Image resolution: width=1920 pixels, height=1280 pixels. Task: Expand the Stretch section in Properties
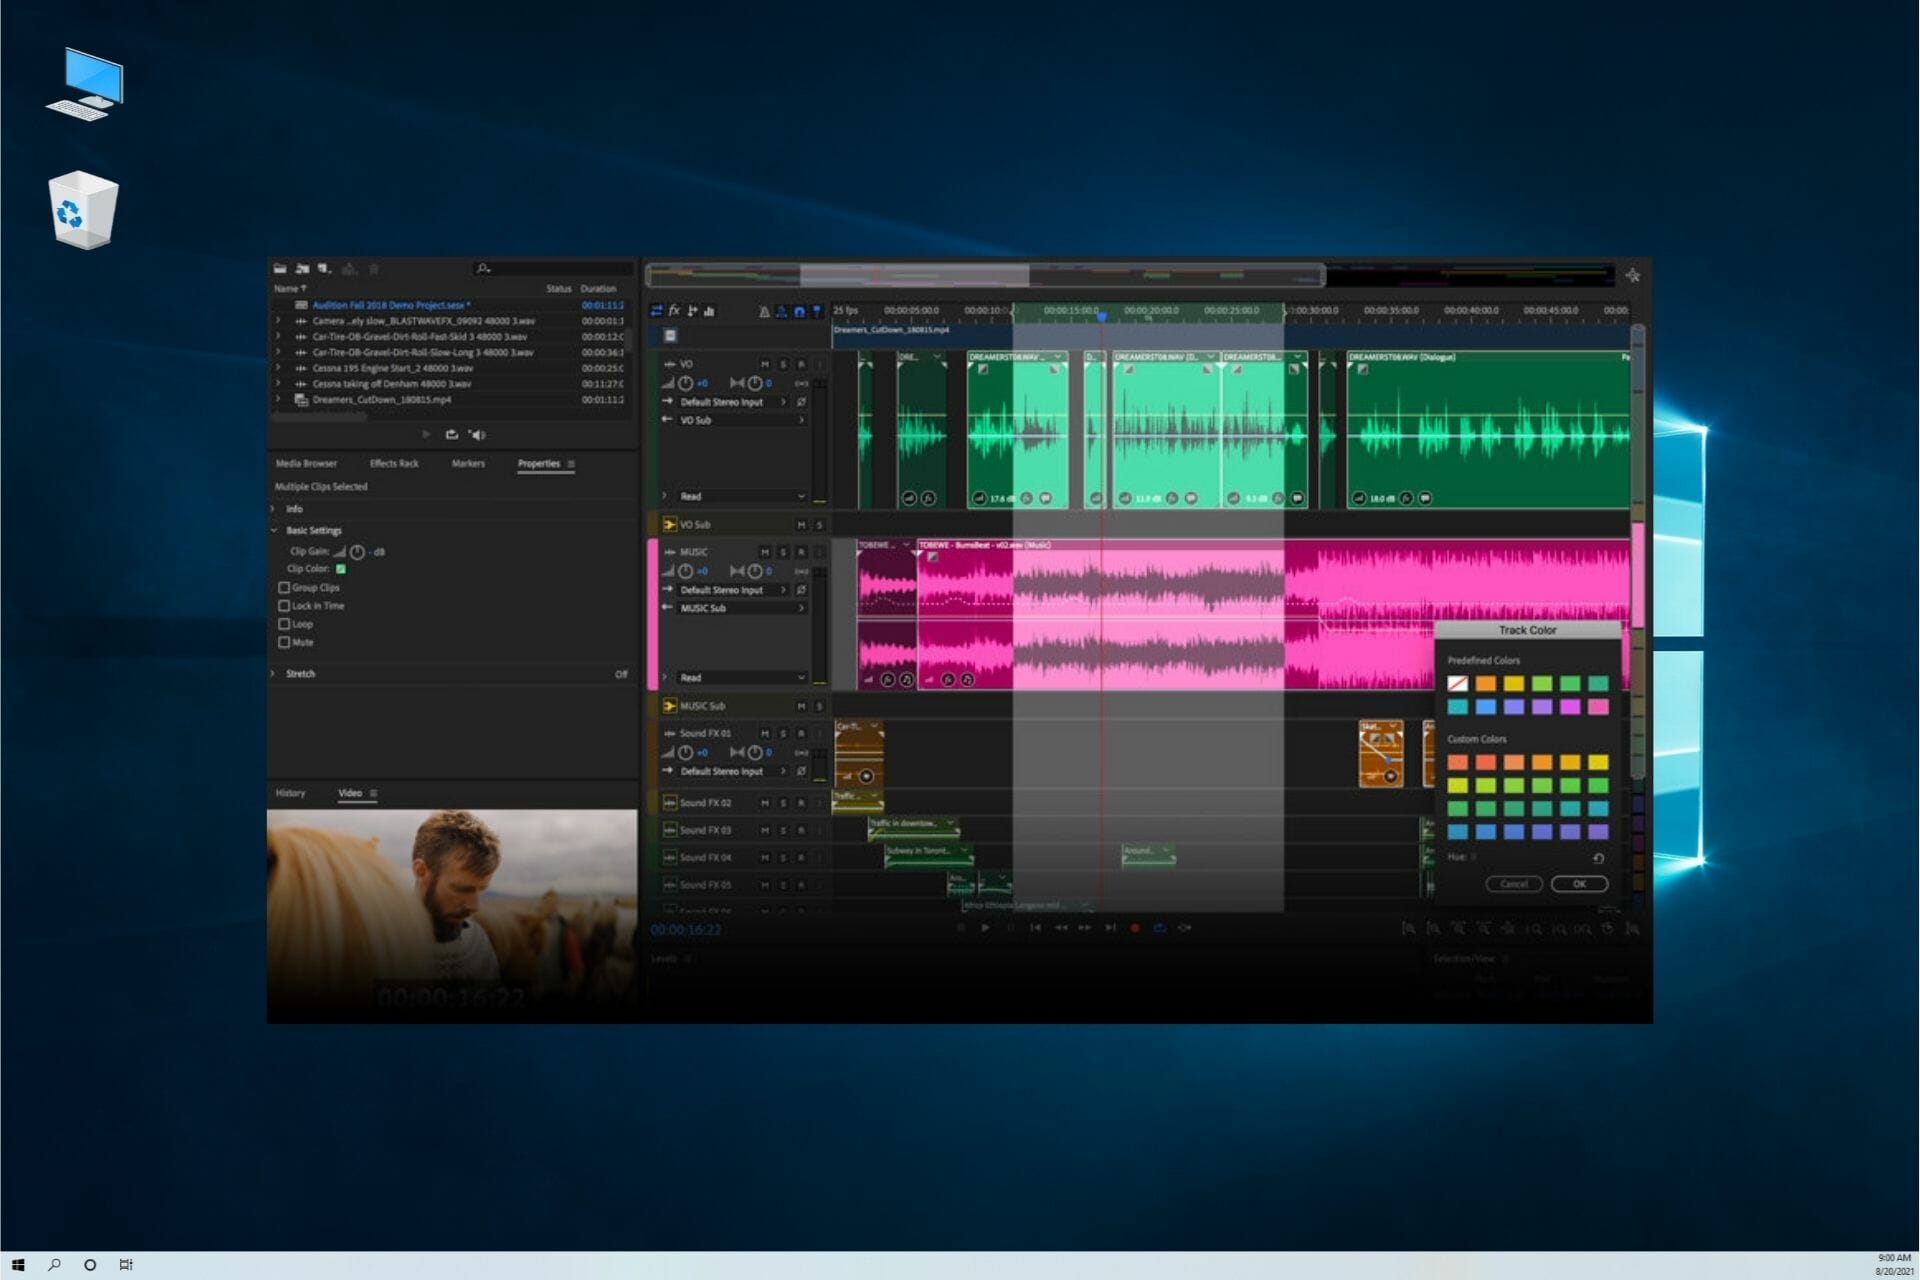(273, 674)
